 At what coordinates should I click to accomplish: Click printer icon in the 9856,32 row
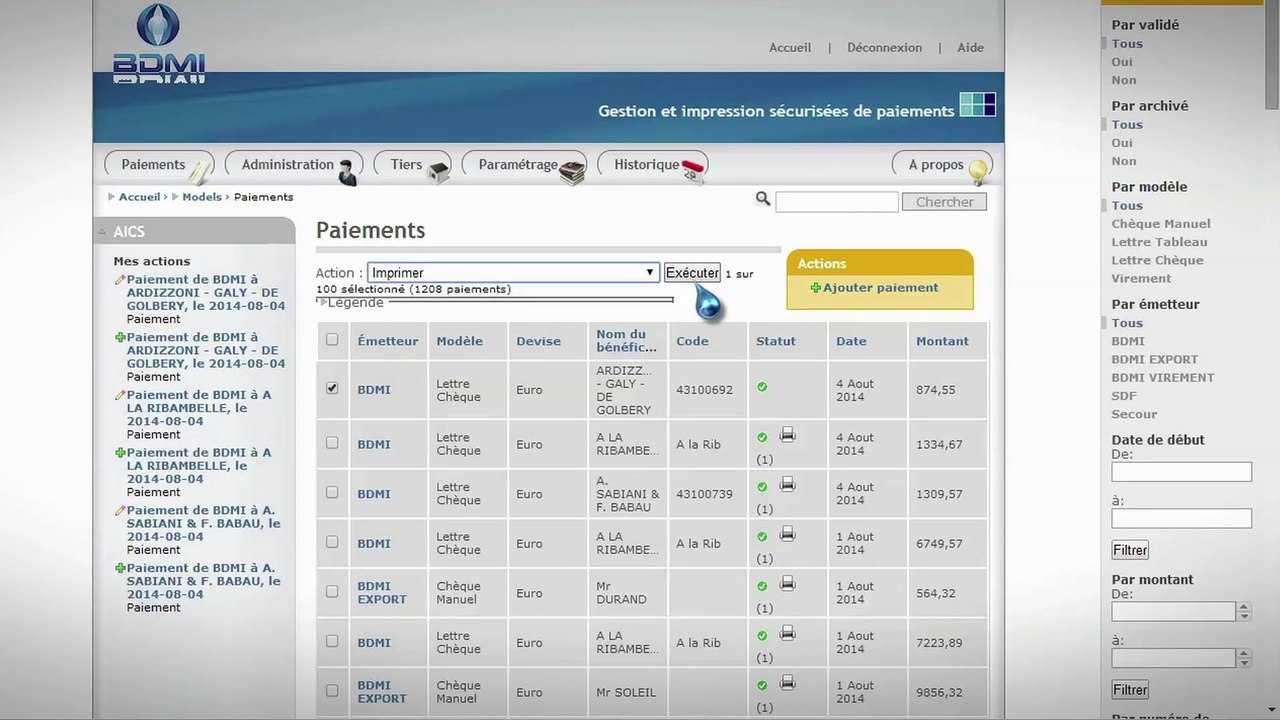pyautogui.click(x=787, y=683)
